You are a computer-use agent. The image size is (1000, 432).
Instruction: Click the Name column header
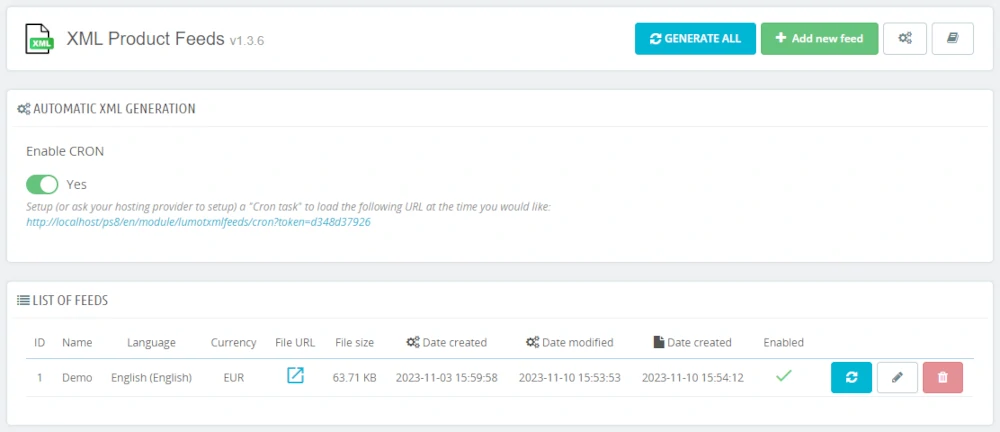(x=77, y=343)
